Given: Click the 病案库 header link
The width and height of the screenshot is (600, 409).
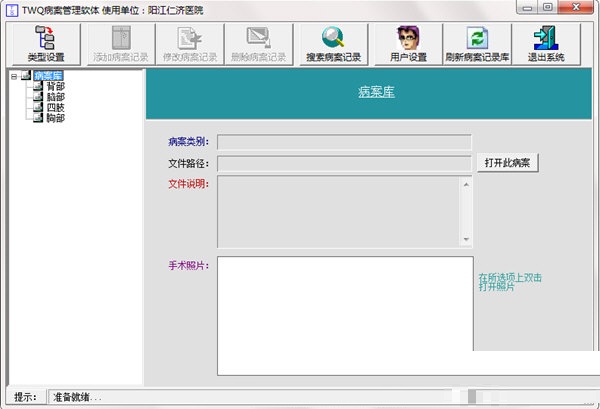Looking at the screenshot, I should [377, 92].
